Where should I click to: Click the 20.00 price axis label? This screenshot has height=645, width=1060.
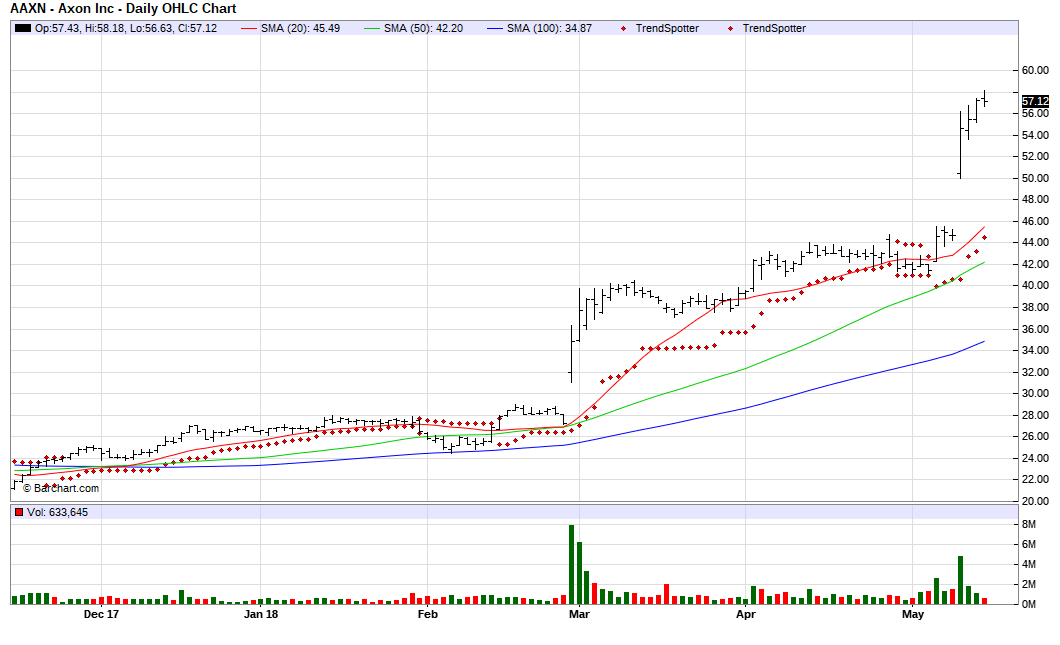[x=1035, y=501]
